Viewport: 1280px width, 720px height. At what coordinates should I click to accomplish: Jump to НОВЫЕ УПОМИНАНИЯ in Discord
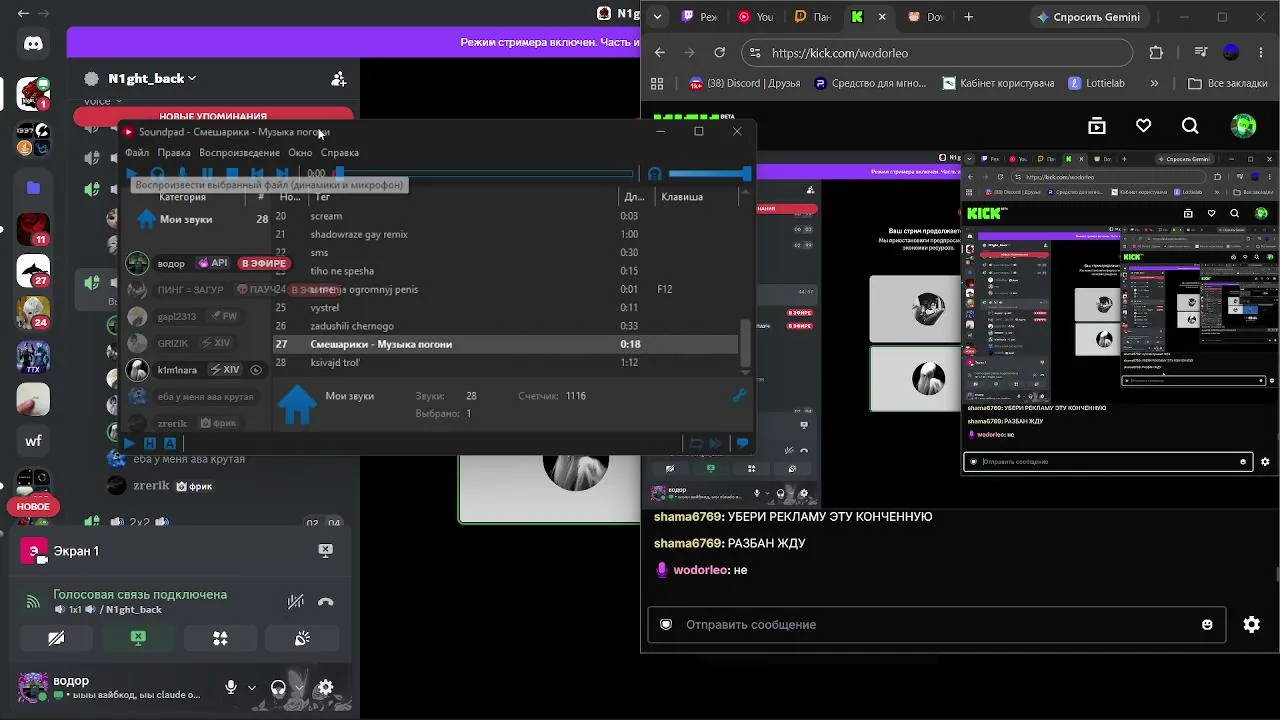tap(213, 116)
